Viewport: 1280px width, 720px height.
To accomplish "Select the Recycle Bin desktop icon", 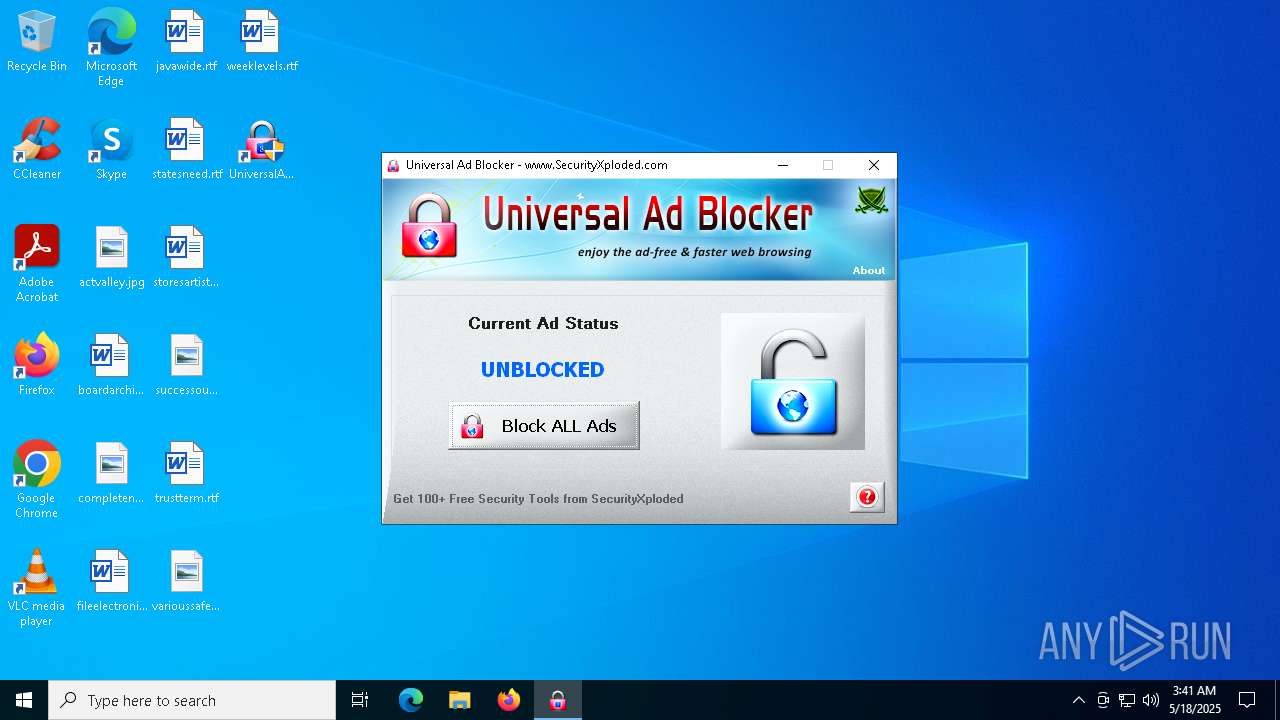I will click(37, 42).
